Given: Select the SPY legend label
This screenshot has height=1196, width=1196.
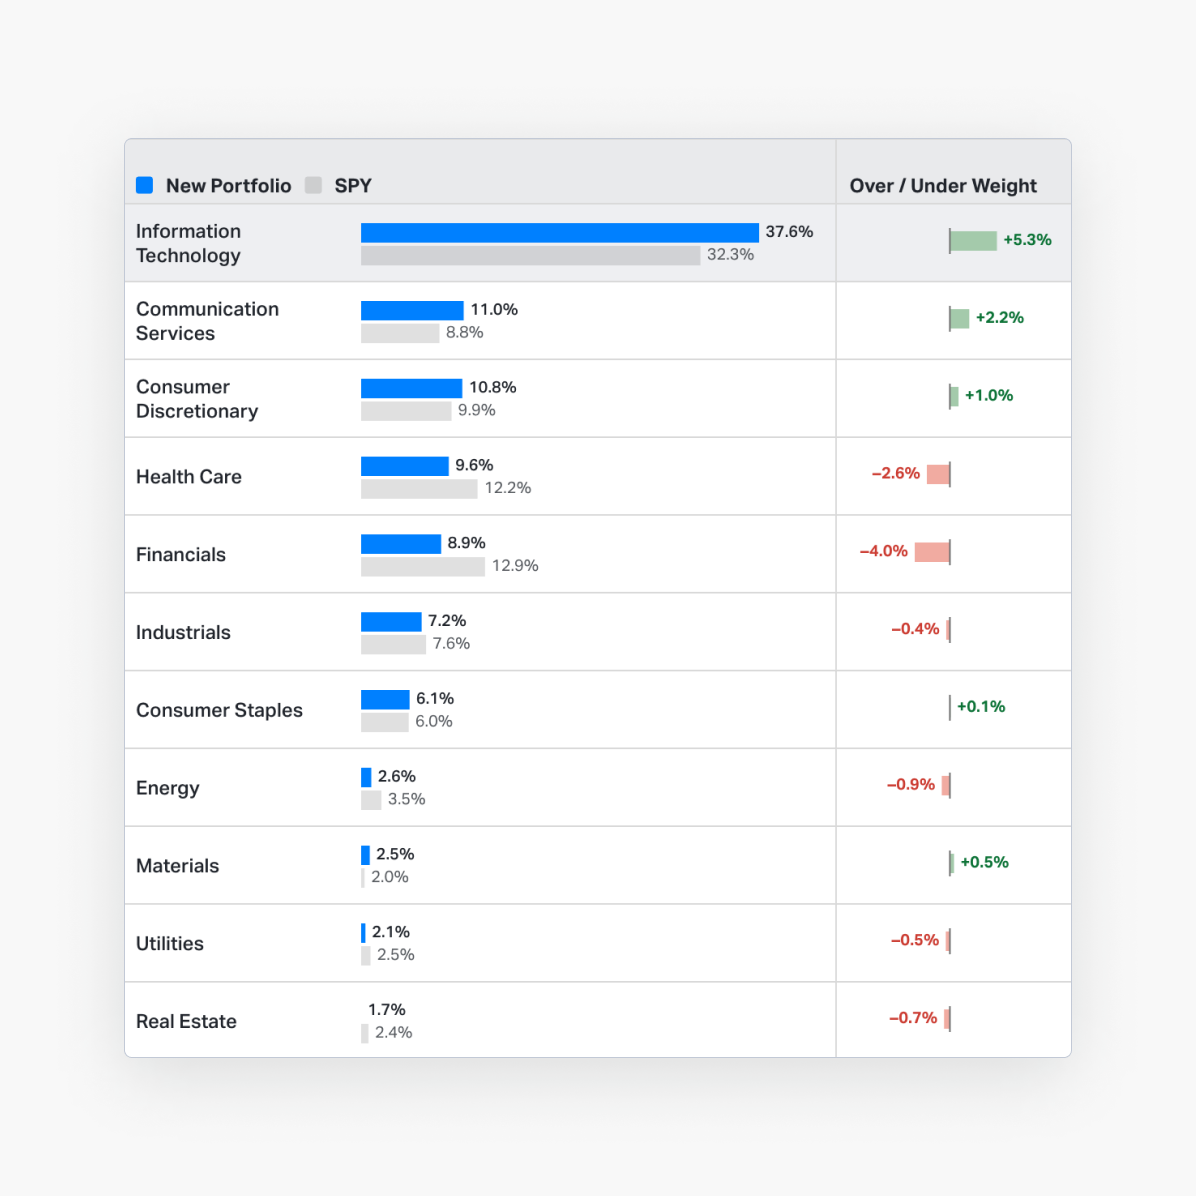Looking at the screenshot, I should coord(353,186).
